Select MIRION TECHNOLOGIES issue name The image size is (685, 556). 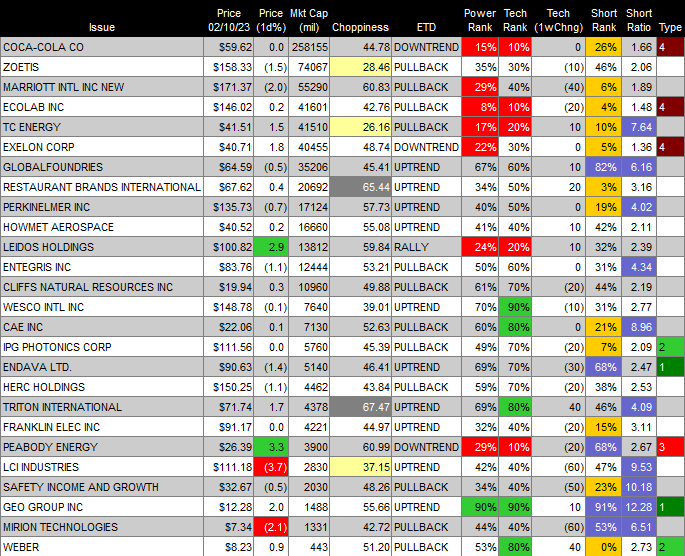[60, 528]
